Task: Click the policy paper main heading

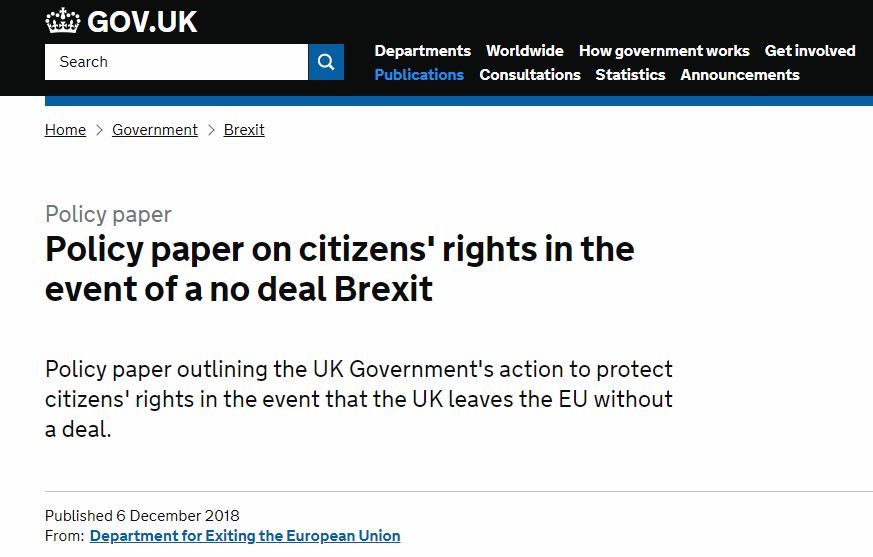Action: pos(340,268)
